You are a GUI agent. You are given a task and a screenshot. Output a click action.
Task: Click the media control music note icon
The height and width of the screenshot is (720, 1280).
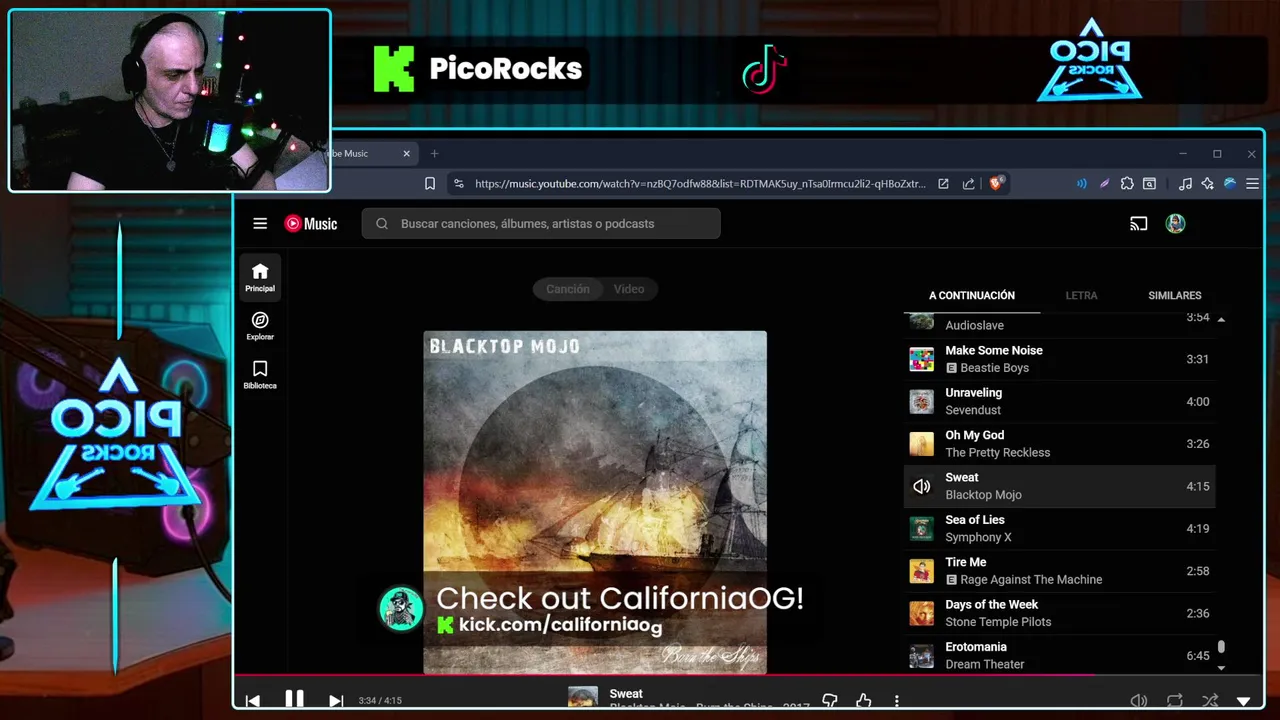click(x=1185, y=184)
